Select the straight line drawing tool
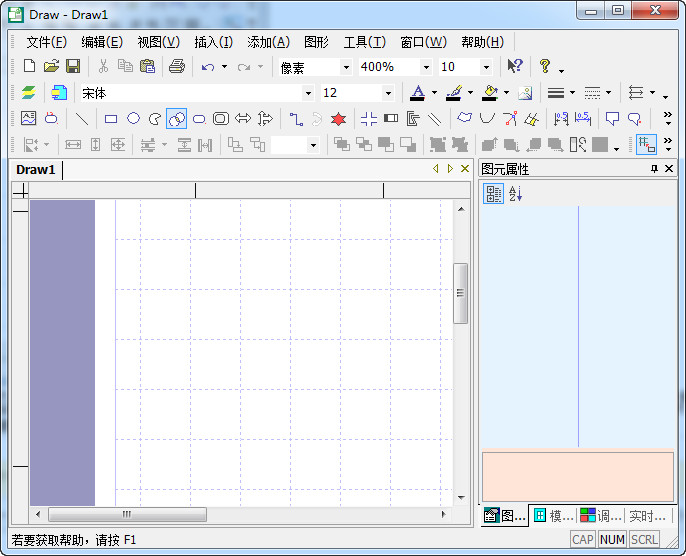686x556 pixels. [x=81, y=119]
